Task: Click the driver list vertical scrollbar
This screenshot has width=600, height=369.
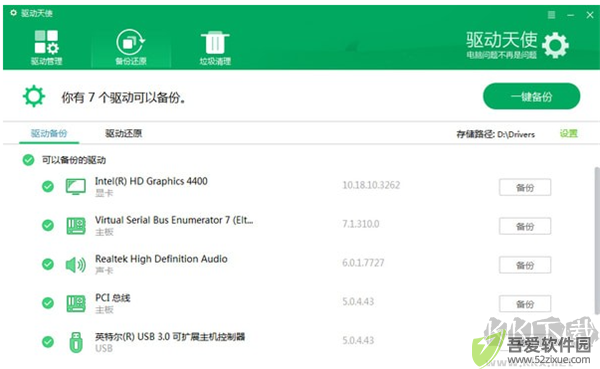Action: [x=597, y=240]
